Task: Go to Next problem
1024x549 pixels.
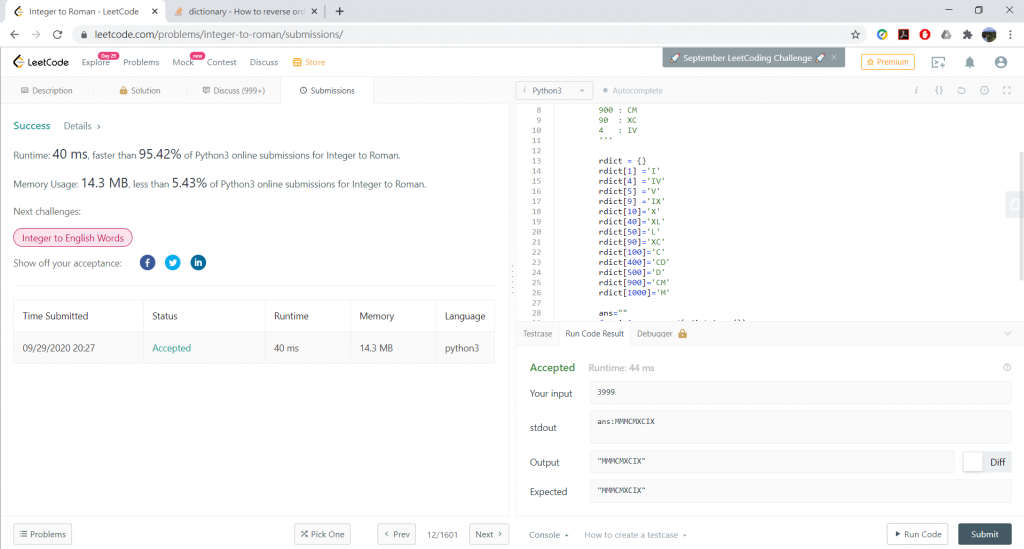Action: [x=488, y=534]
